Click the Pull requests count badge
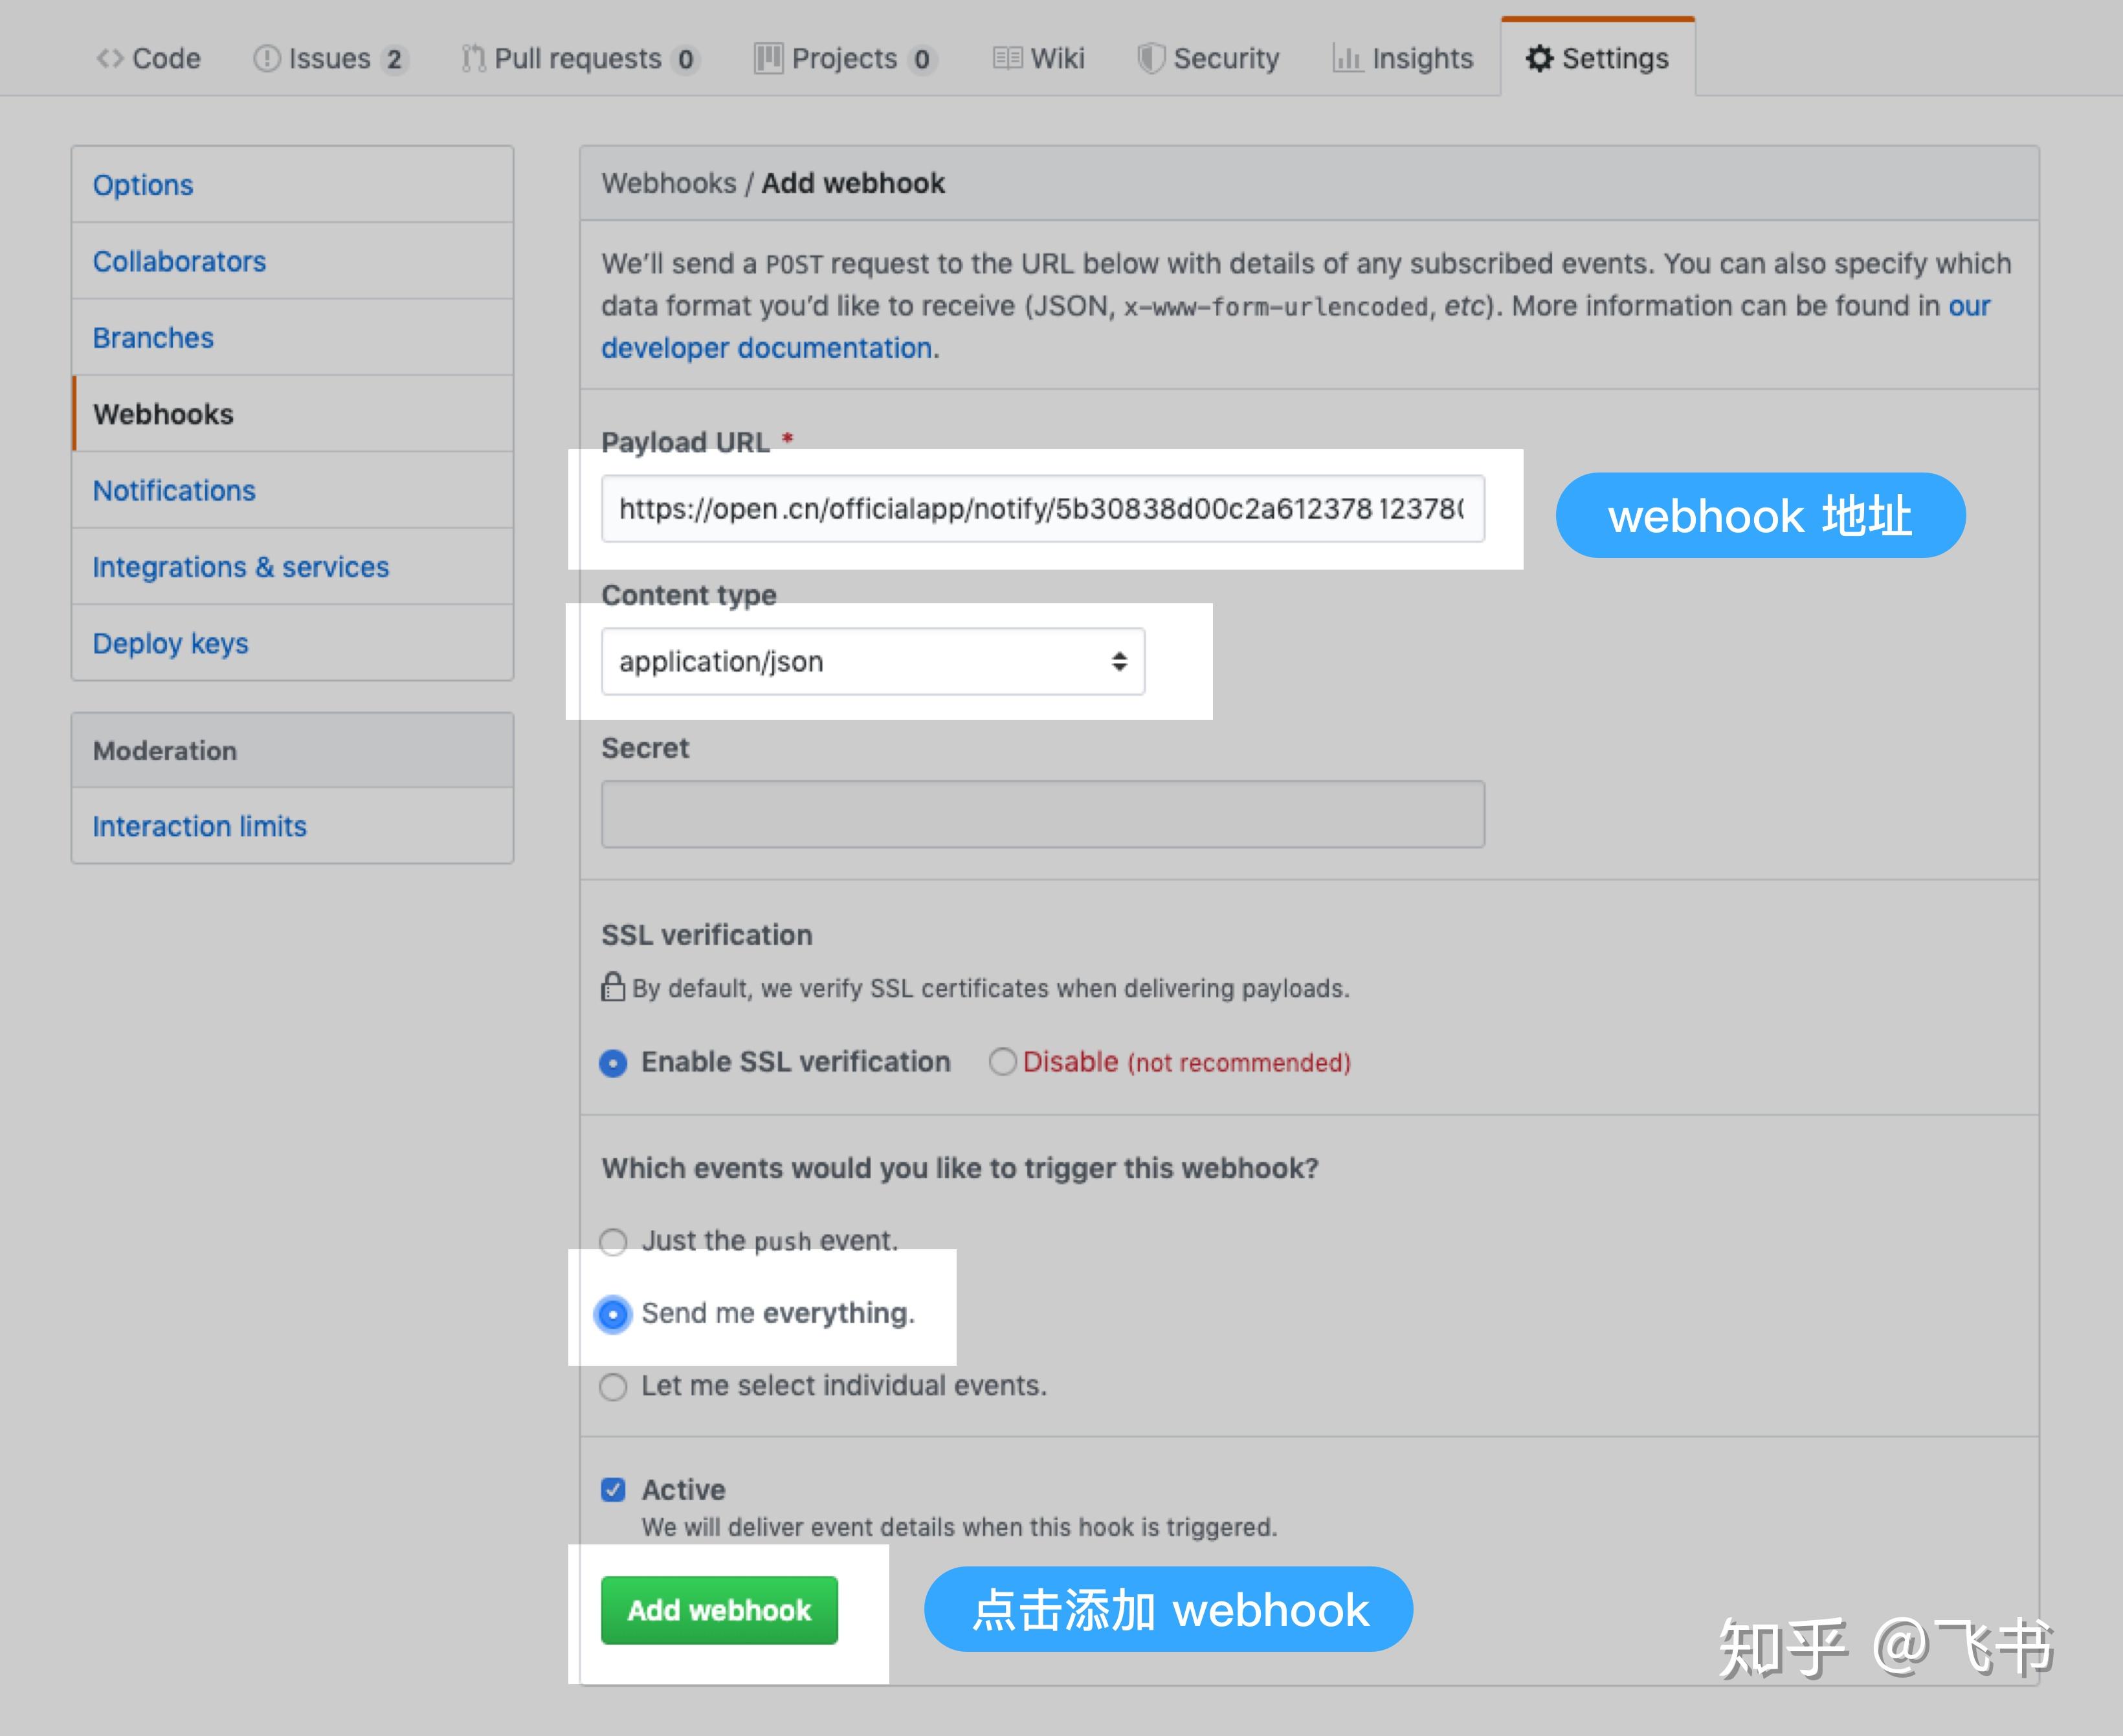 (x=685, y=60)
